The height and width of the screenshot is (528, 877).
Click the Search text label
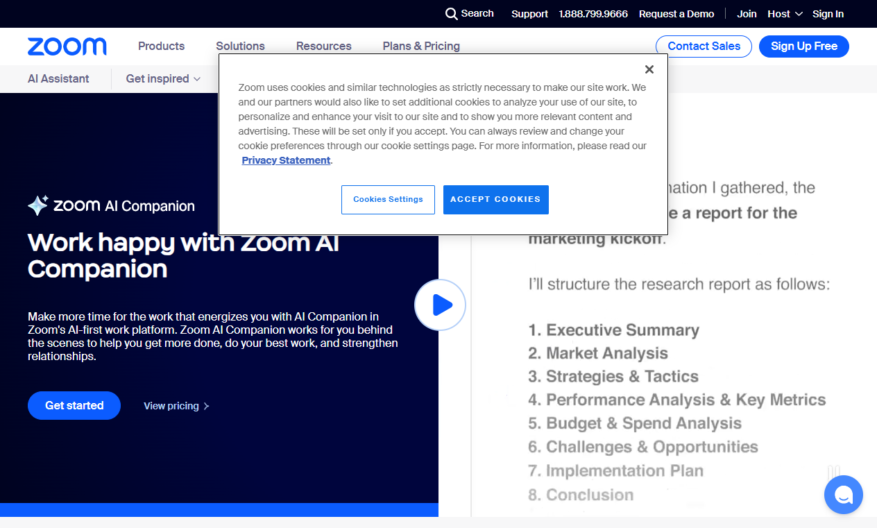coord(477,13)
